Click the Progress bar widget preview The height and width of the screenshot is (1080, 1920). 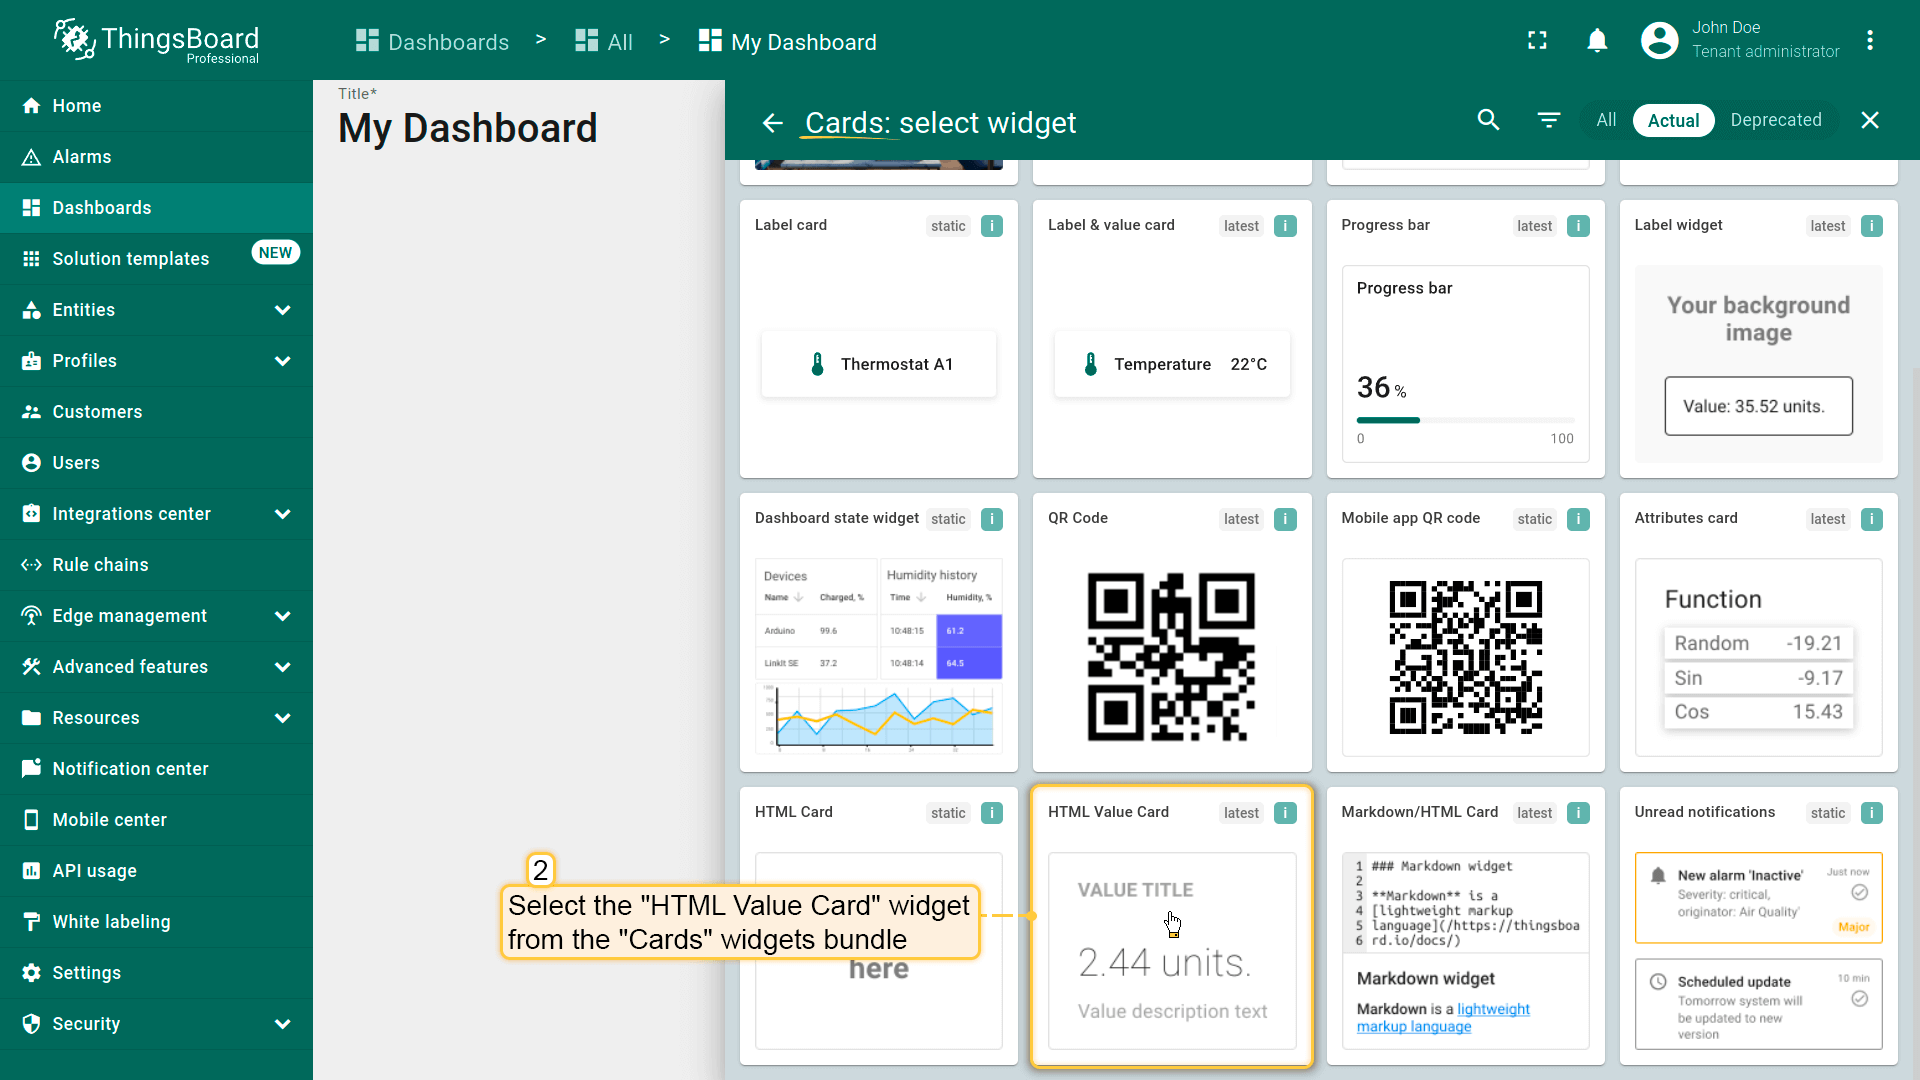(1465, 362)
